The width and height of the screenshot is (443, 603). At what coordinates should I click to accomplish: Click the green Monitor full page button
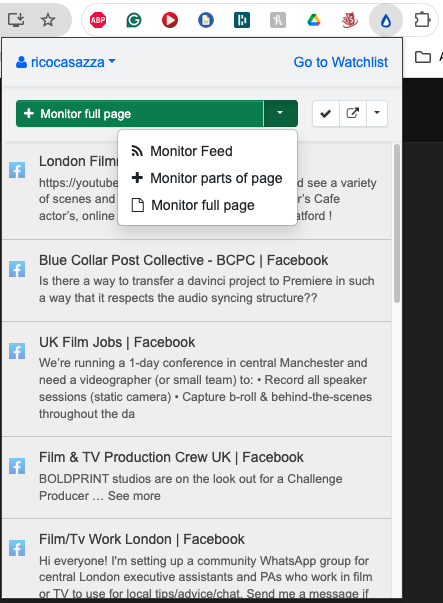(x=140, y=113)
